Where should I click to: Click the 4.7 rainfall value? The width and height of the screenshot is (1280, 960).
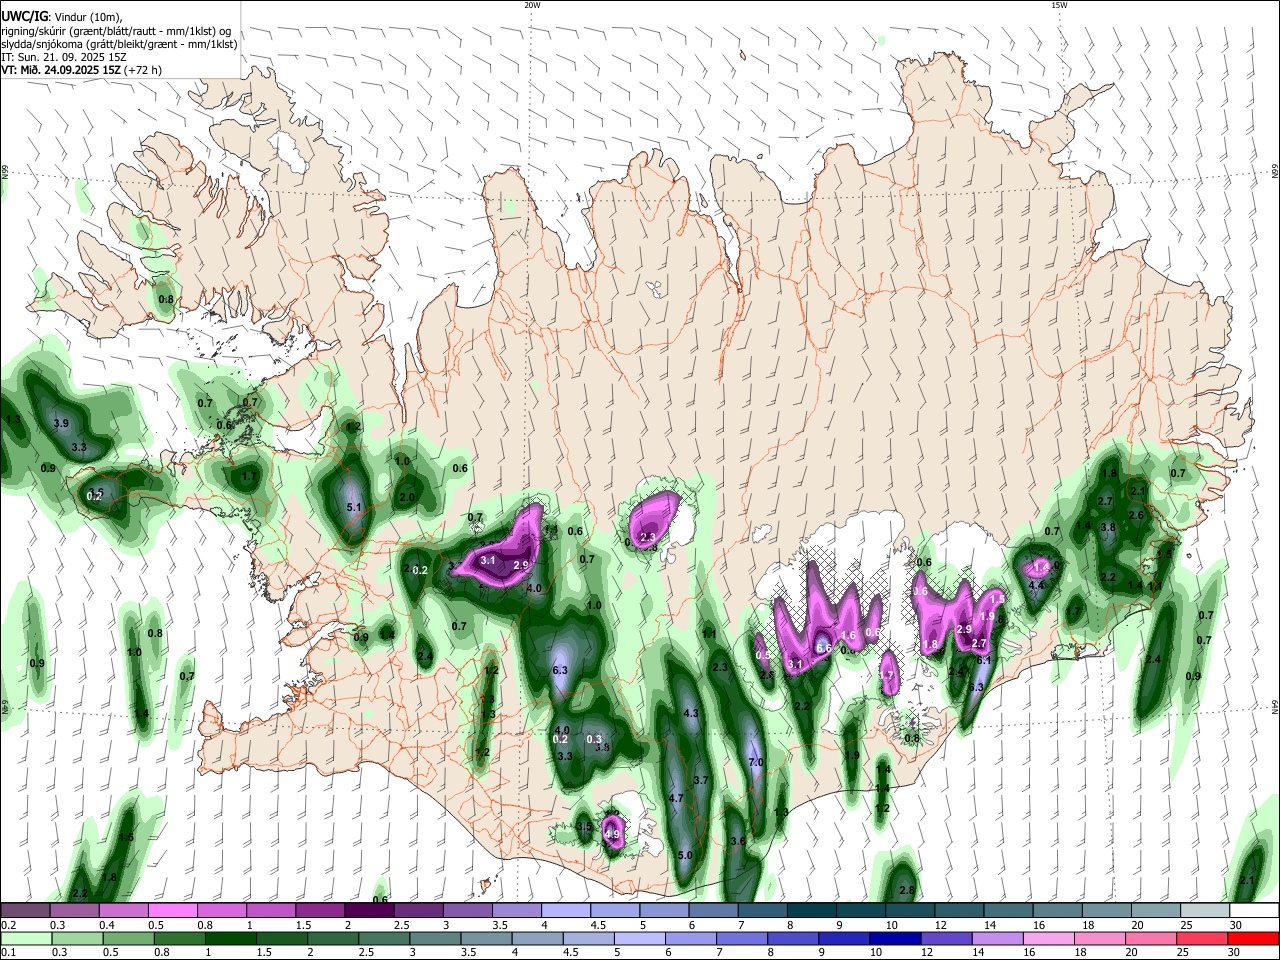(x=676, y=798)
